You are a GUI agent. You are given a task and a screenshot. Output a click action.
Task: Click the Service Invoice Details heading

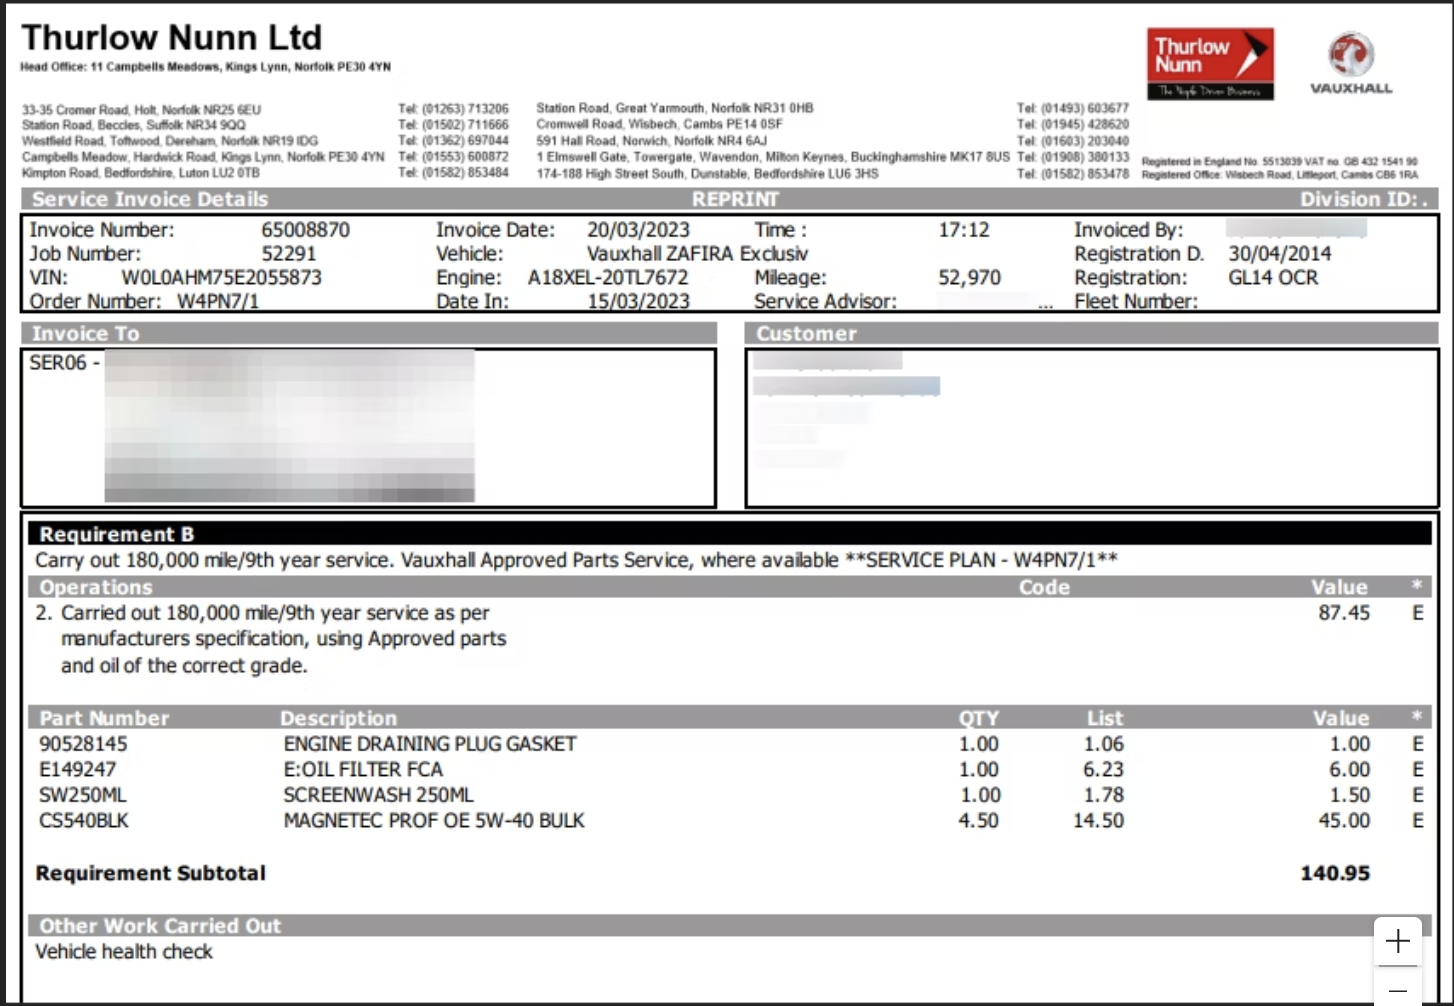pos(150,199)
